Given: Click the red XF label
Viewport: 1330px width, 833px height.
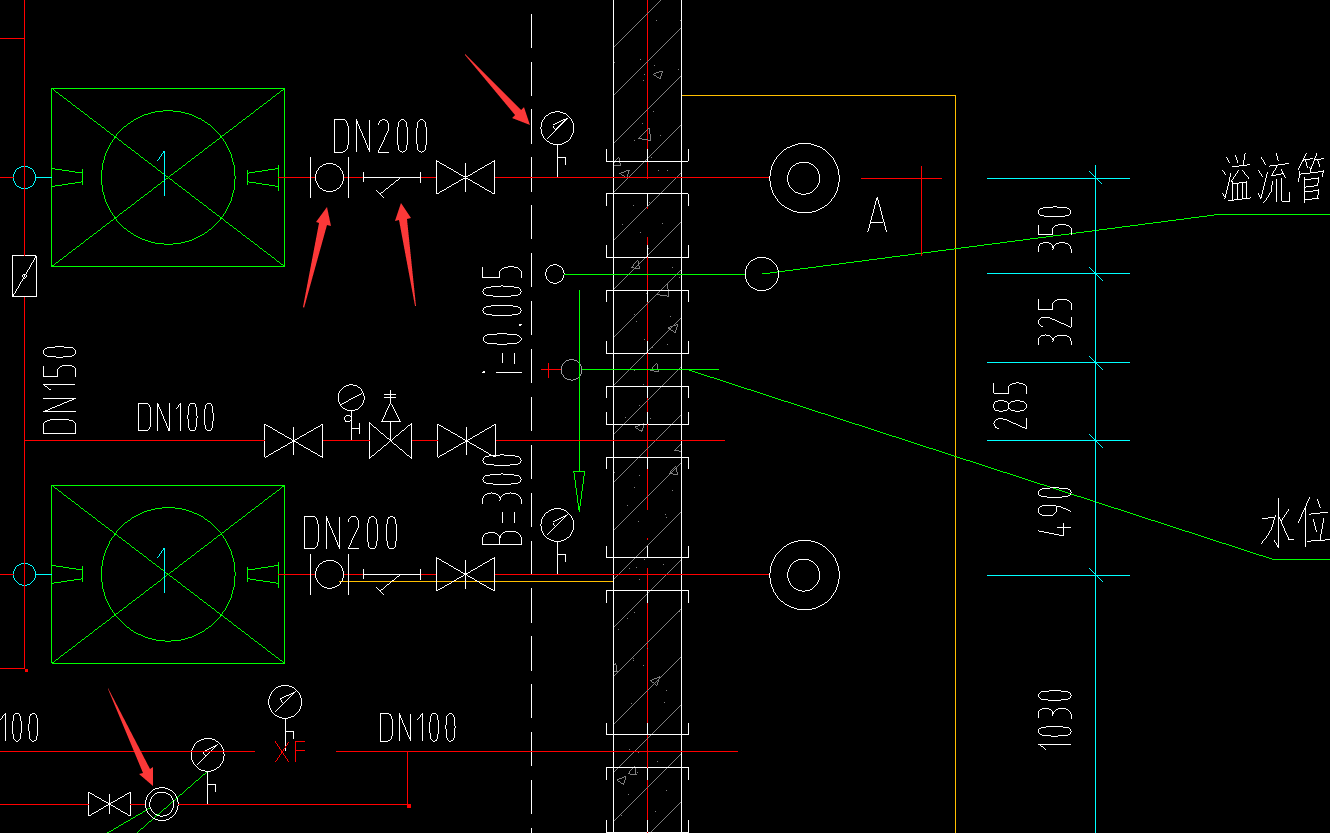Looking at the screenshot, I should (290, 750).
